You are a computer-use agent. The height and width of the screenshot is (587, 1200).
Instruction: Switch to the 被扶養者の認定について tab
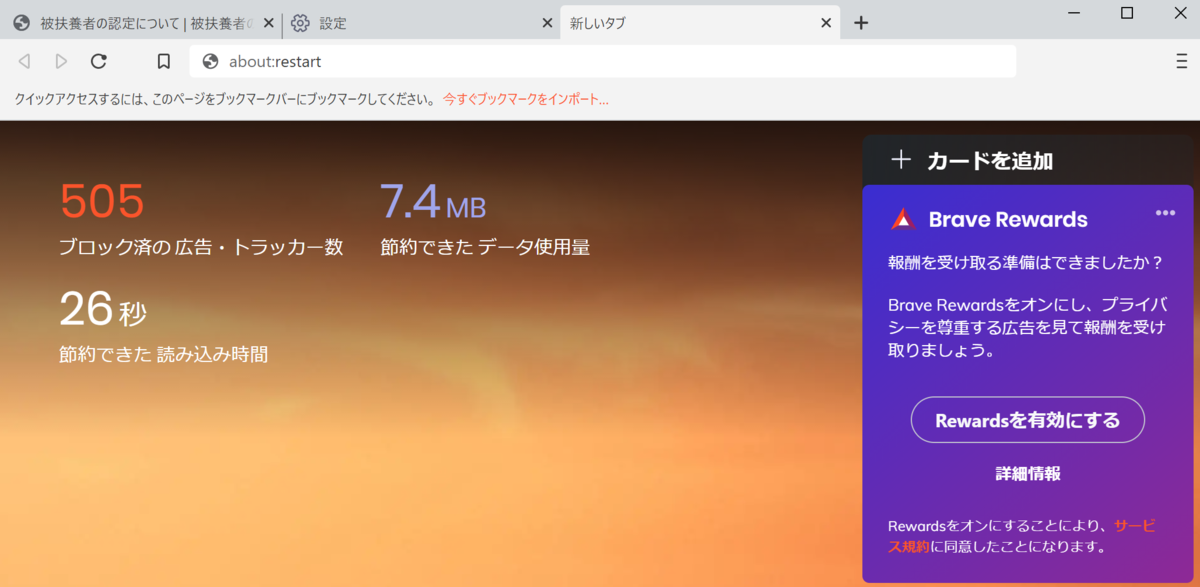141,23
